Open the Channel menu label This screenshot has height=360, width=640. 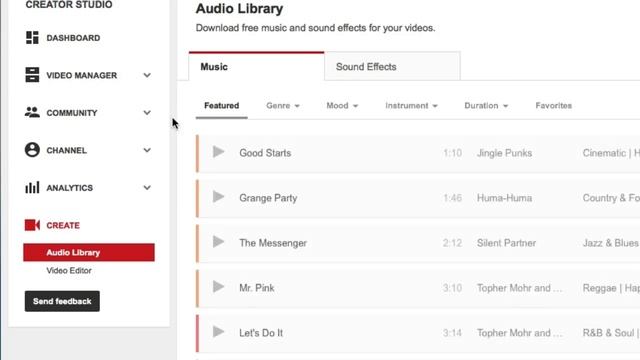coord(67,151)
